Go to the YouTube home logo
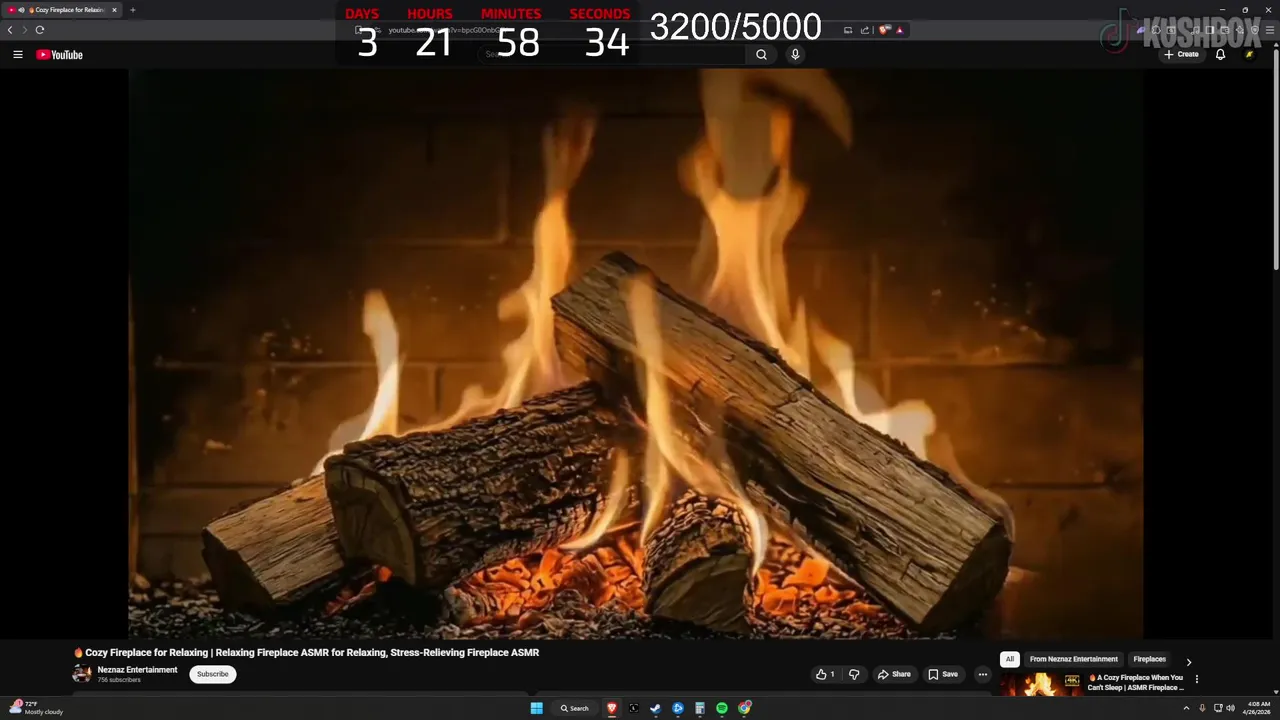This screenshot has height=720, width=1280. pyautogui.click(x=59, y=55)
